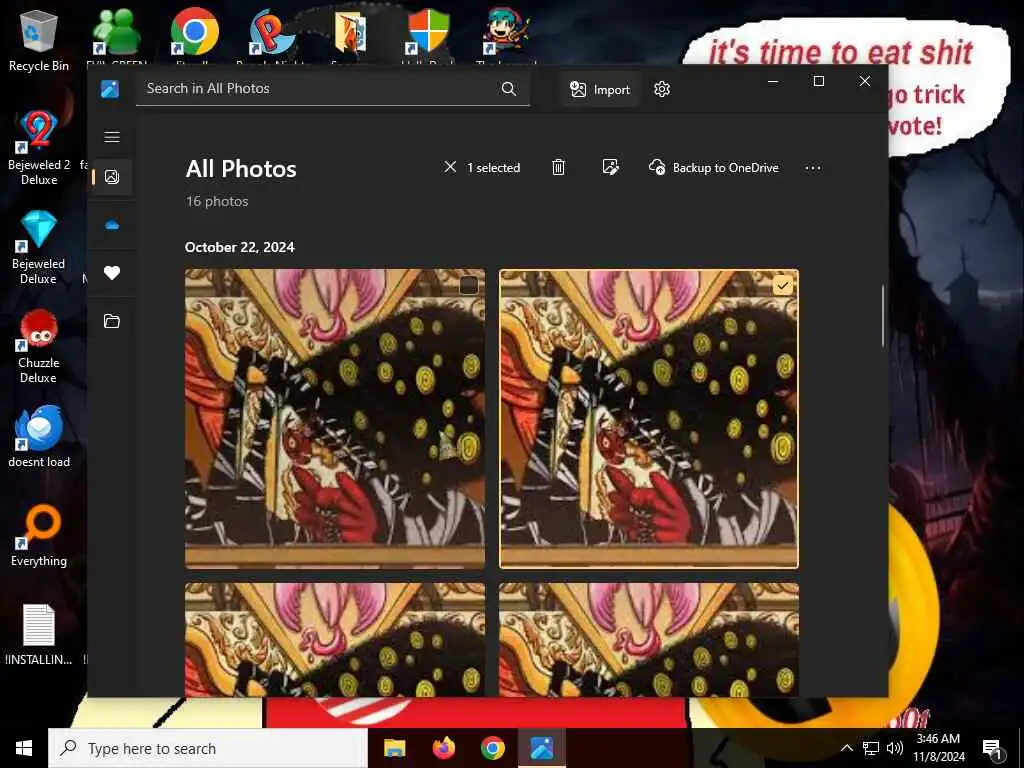Open the Photos navigation hamburger menu
This screenshot has width=1024, height=768.
pyautogui.click(x=112, y=136)
